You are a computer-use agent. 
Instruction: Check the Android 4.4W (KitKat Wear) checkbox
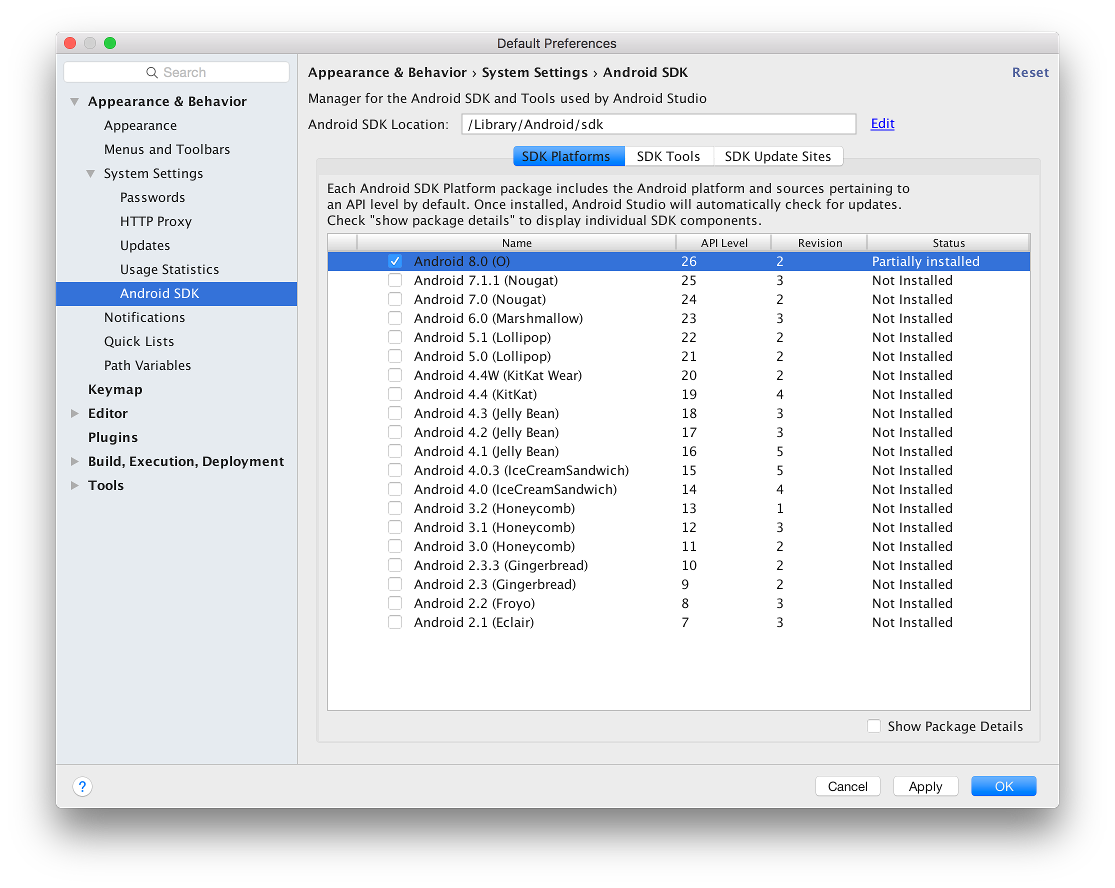point(395,375)
